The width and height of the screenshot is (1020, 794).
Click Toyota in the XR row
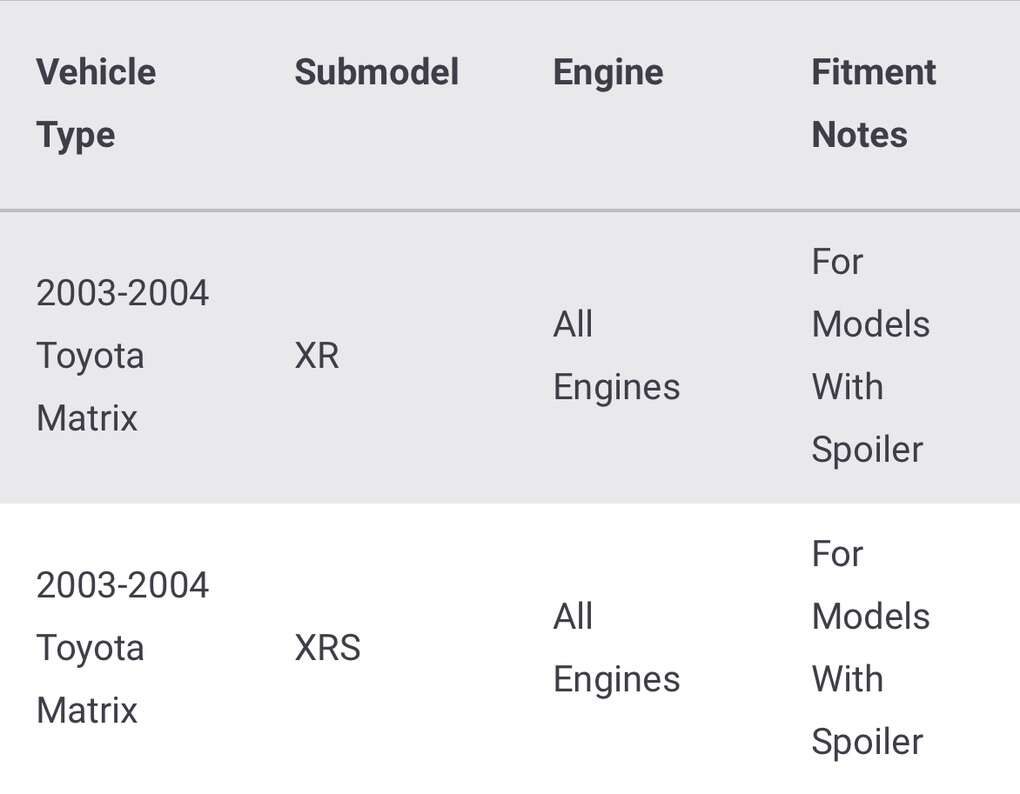[x=90, y=355]
